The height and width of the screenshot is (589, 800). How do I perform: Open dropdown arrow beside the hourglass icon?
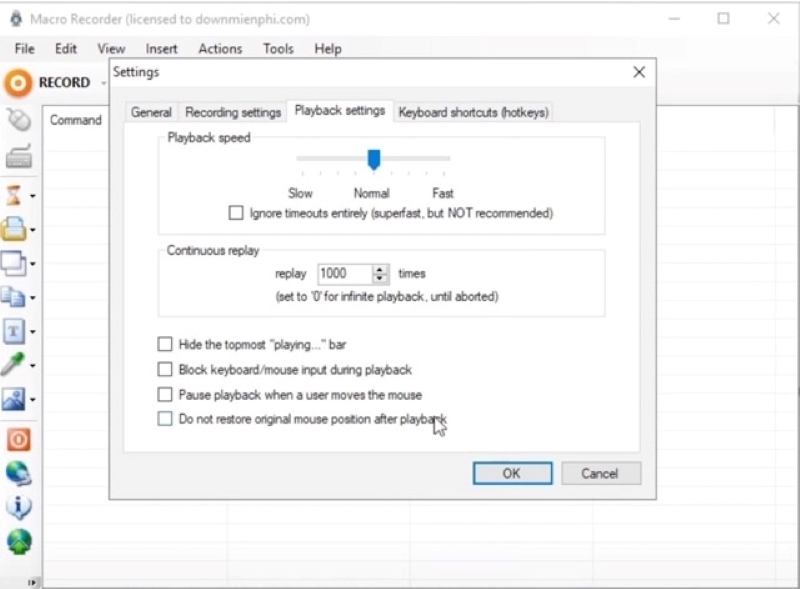(x=33, y=196)
